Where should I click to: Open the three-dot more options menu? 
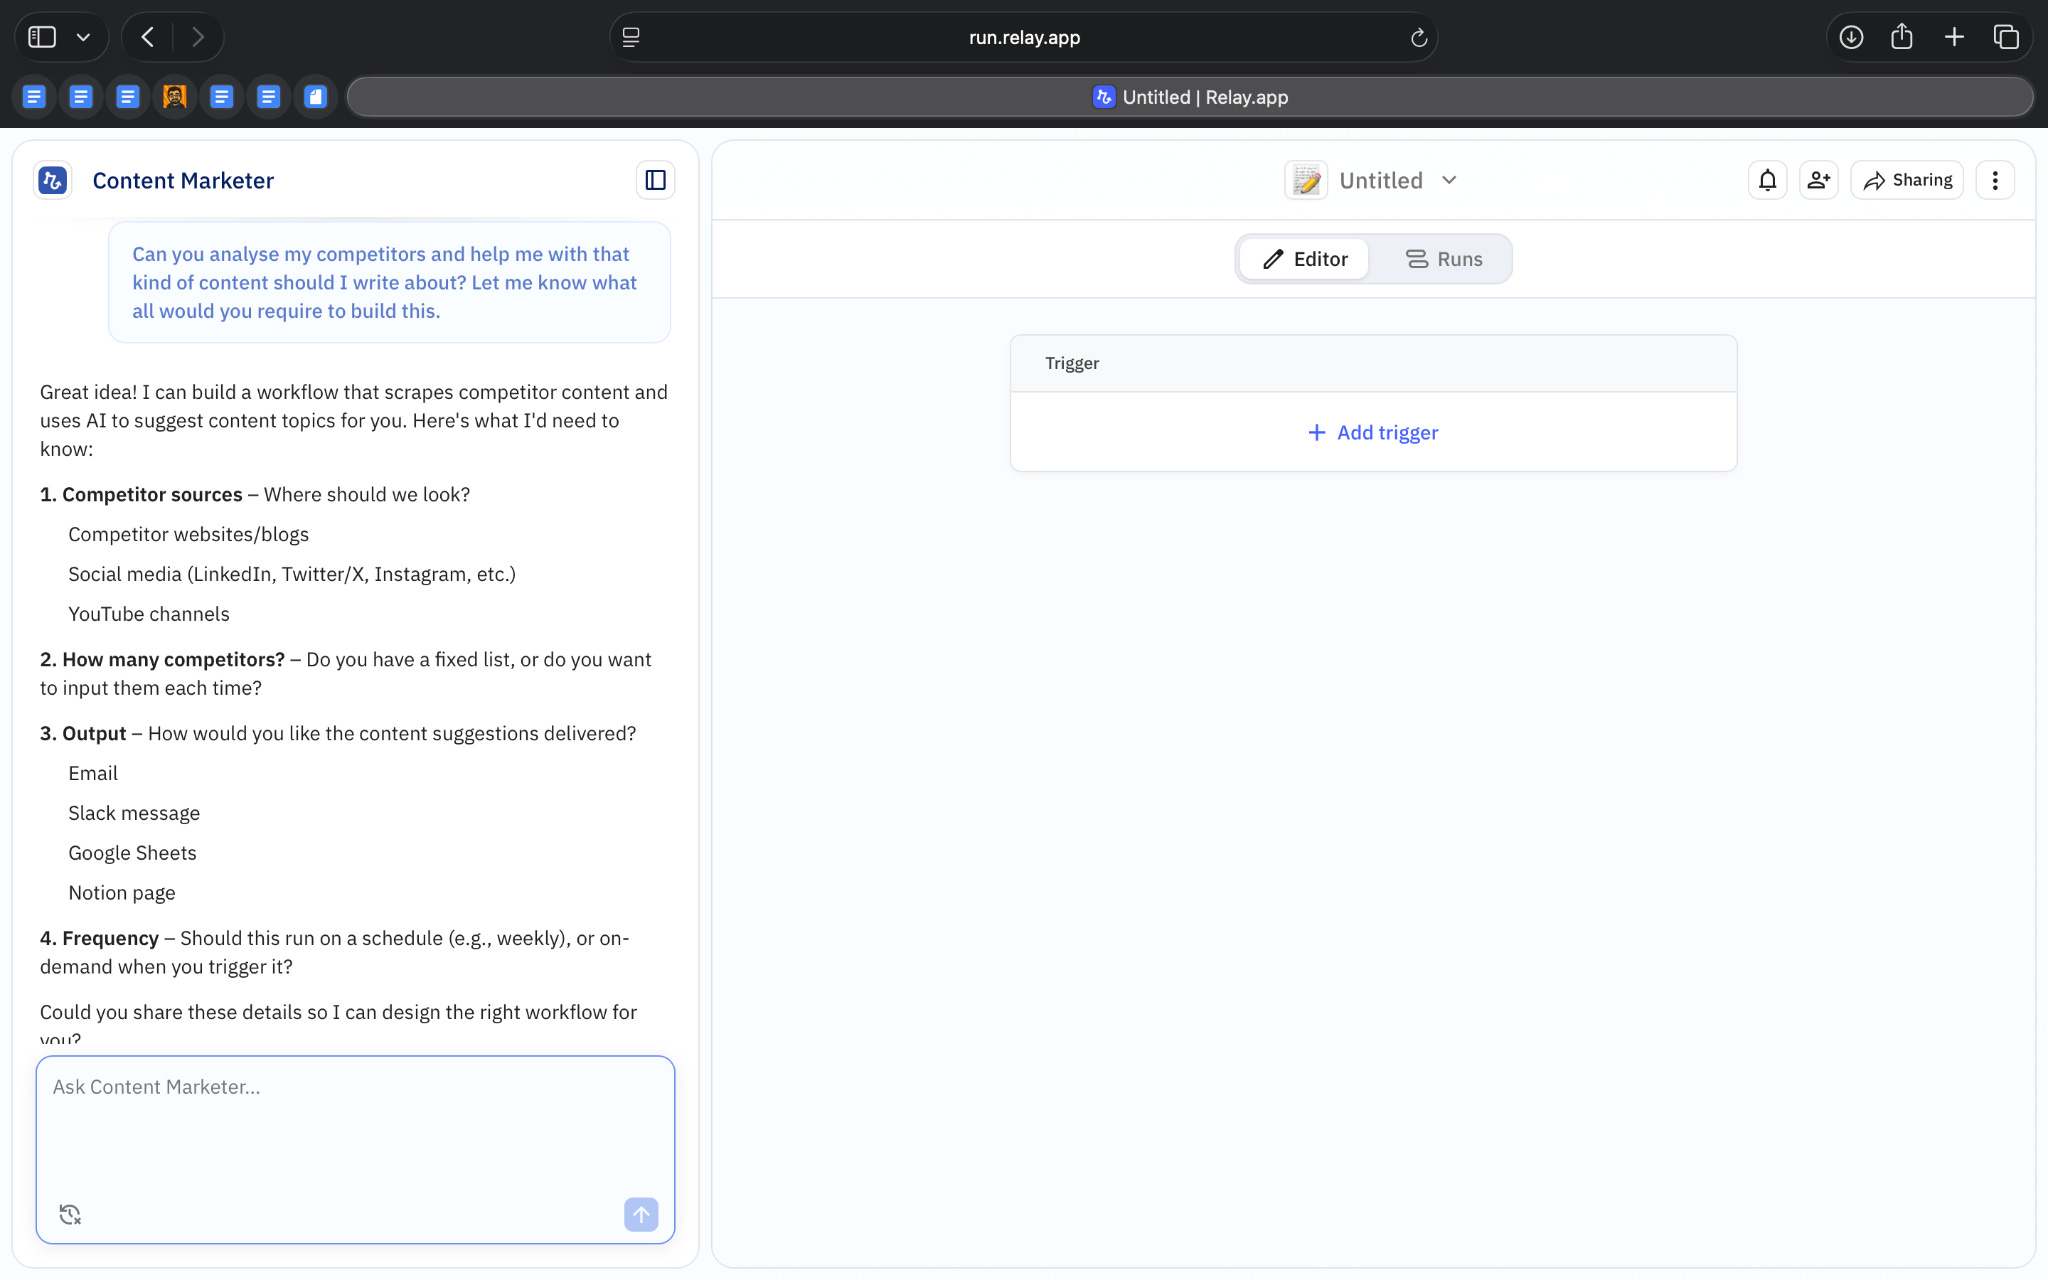(1994, 180)
